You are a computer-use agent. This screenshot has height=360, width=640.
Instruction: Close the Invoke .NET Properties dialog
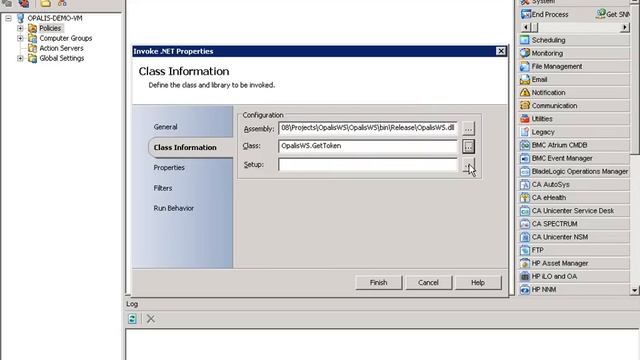(x=501, y=51)
